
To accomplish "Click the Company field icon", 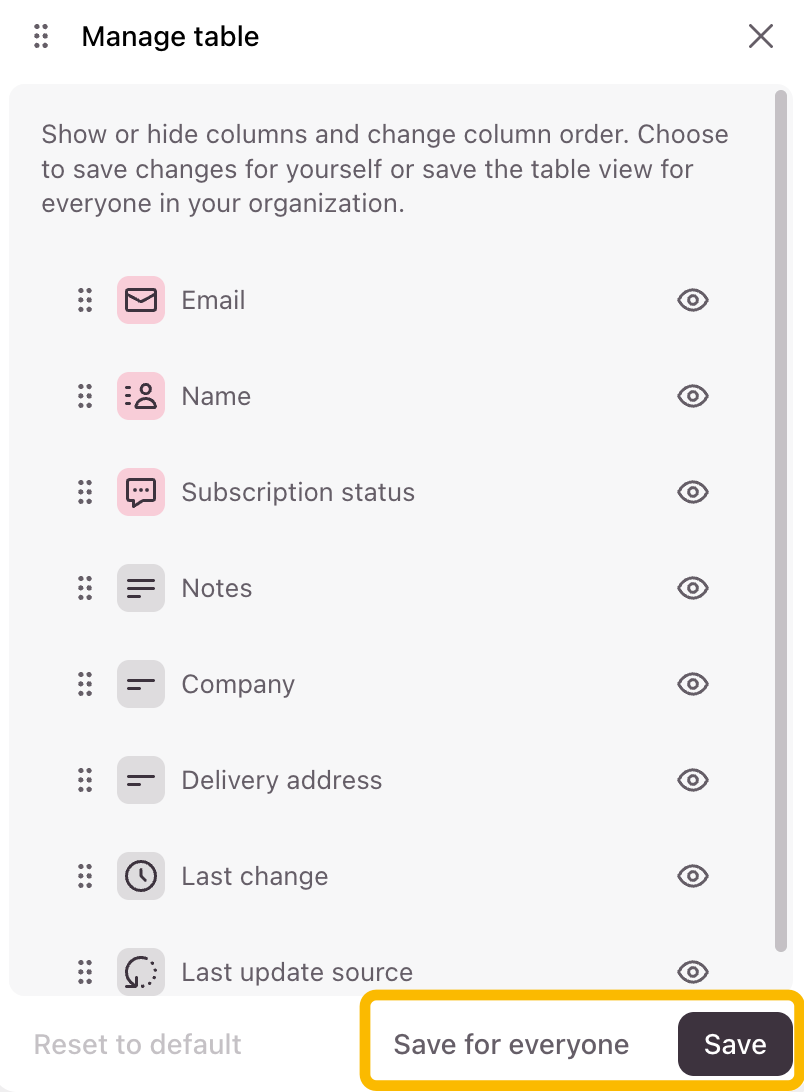I will [x=141, y=684].
